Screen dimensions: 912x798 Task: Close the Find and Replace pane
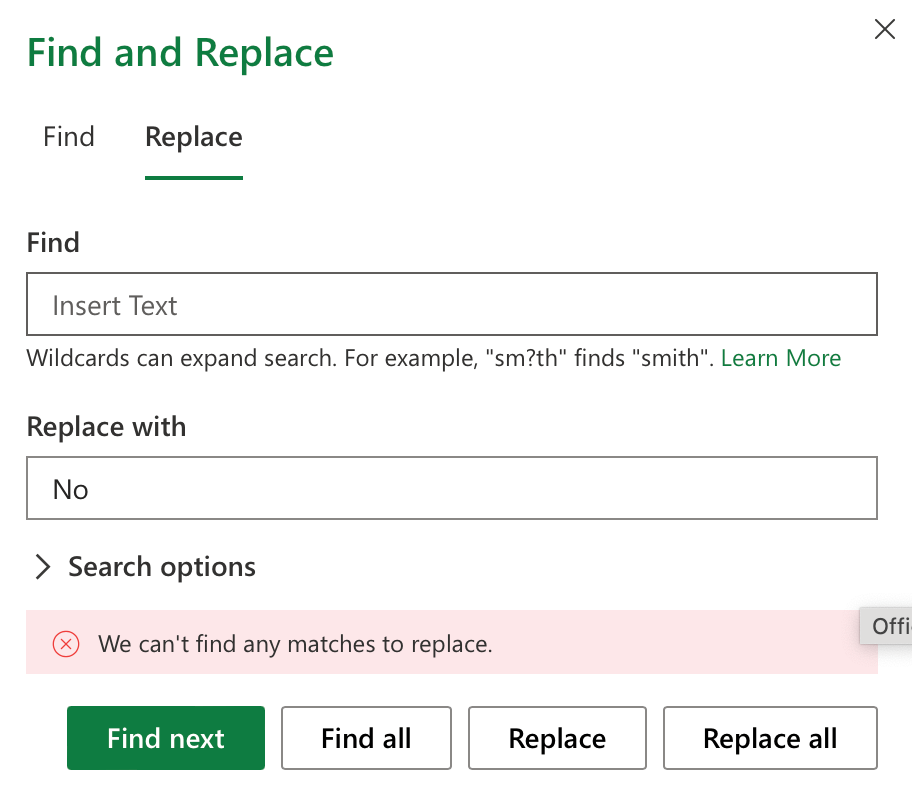click(x=885, y=30)
